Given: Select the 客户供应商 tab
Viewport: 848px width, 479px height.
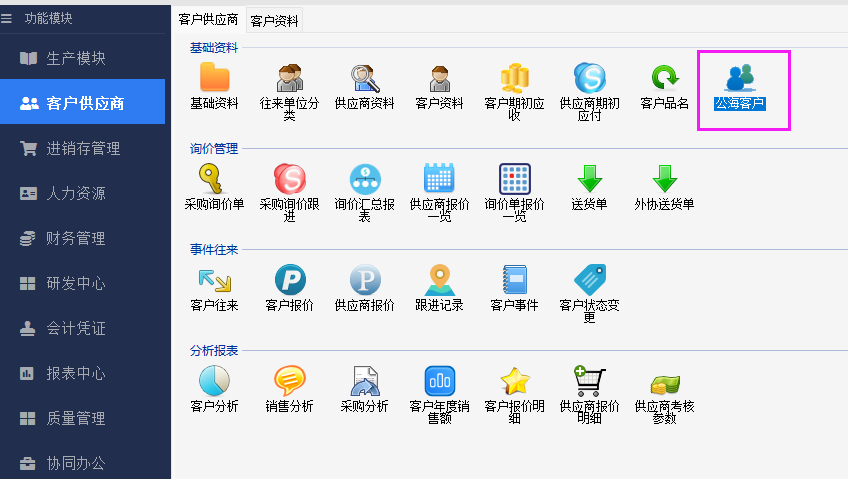Looking at the screenshot, I should tap(208, 19).
